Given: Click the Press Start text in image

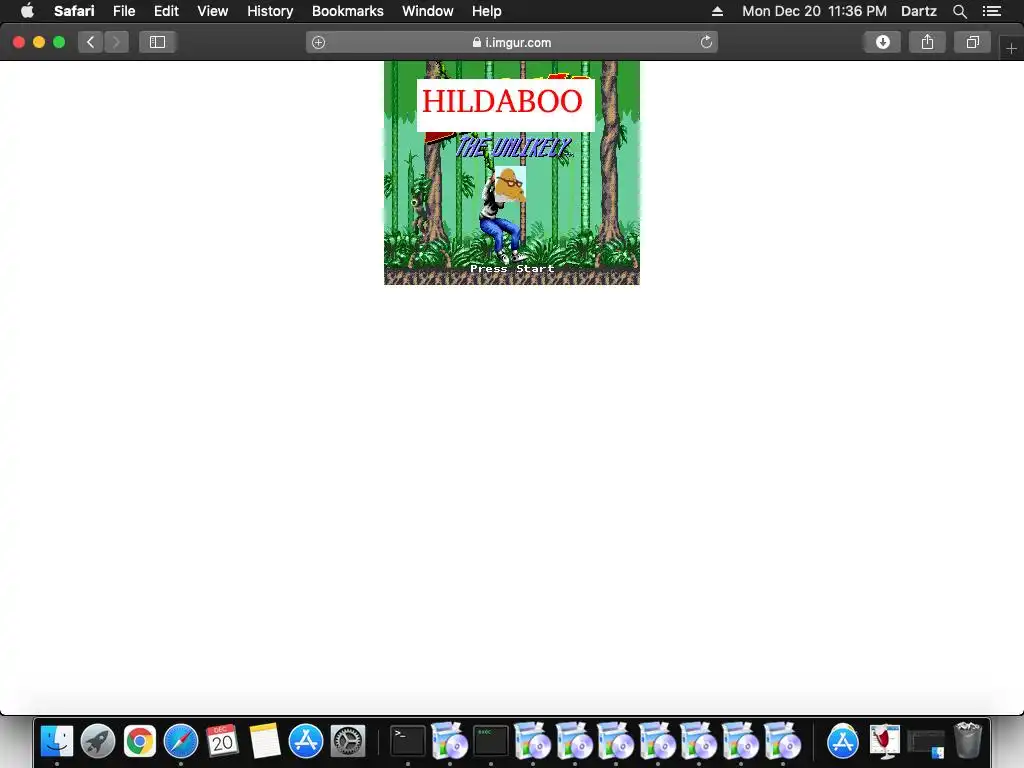Looking at the screenshot, I should (512, 268).
